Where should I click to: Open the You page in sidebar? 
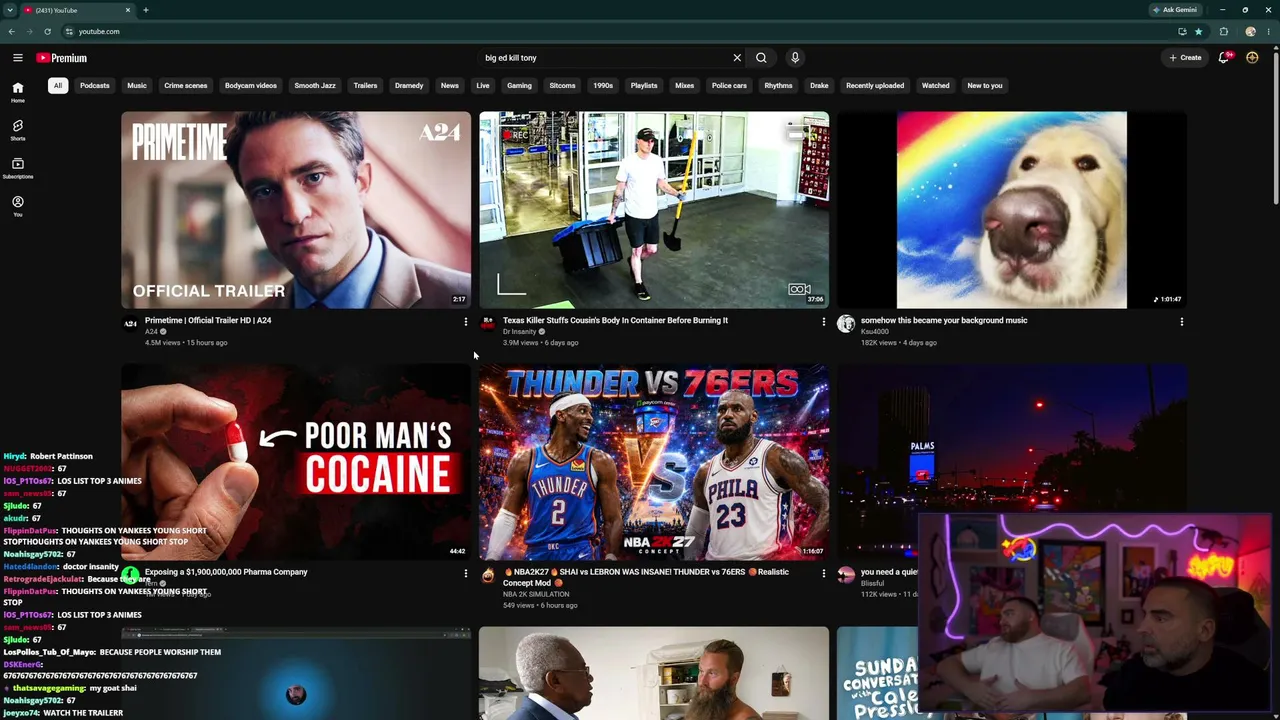(x=18, y=206)
